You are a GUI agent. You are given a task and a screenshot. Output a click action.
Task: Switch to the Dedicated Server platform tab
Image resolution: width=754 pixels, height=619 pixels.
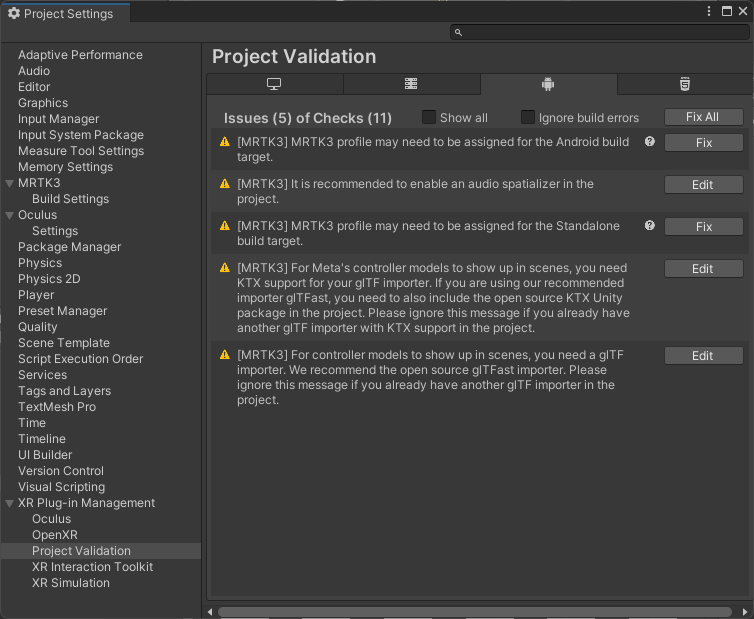tap(411, 84)
